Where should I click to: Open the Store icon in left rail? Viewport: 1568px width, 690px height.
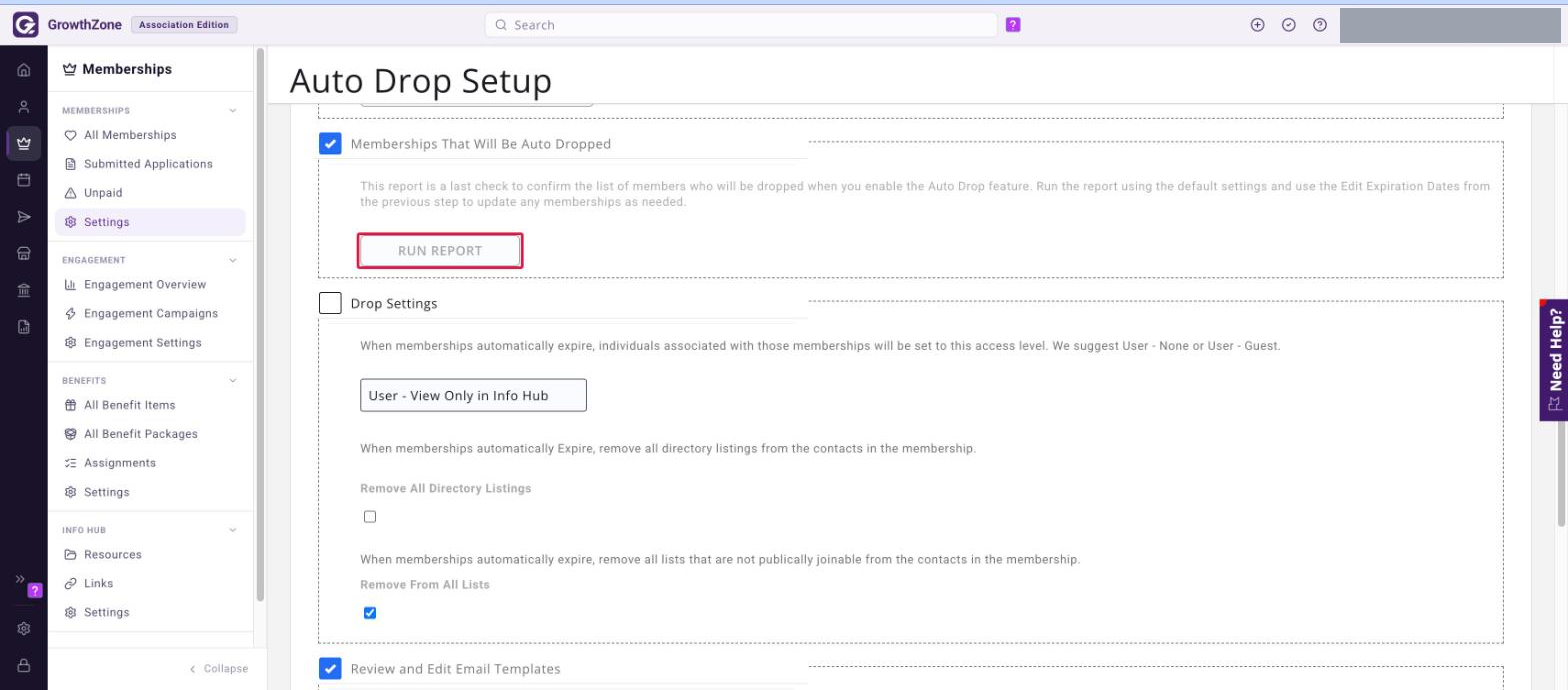click(24, 254)
